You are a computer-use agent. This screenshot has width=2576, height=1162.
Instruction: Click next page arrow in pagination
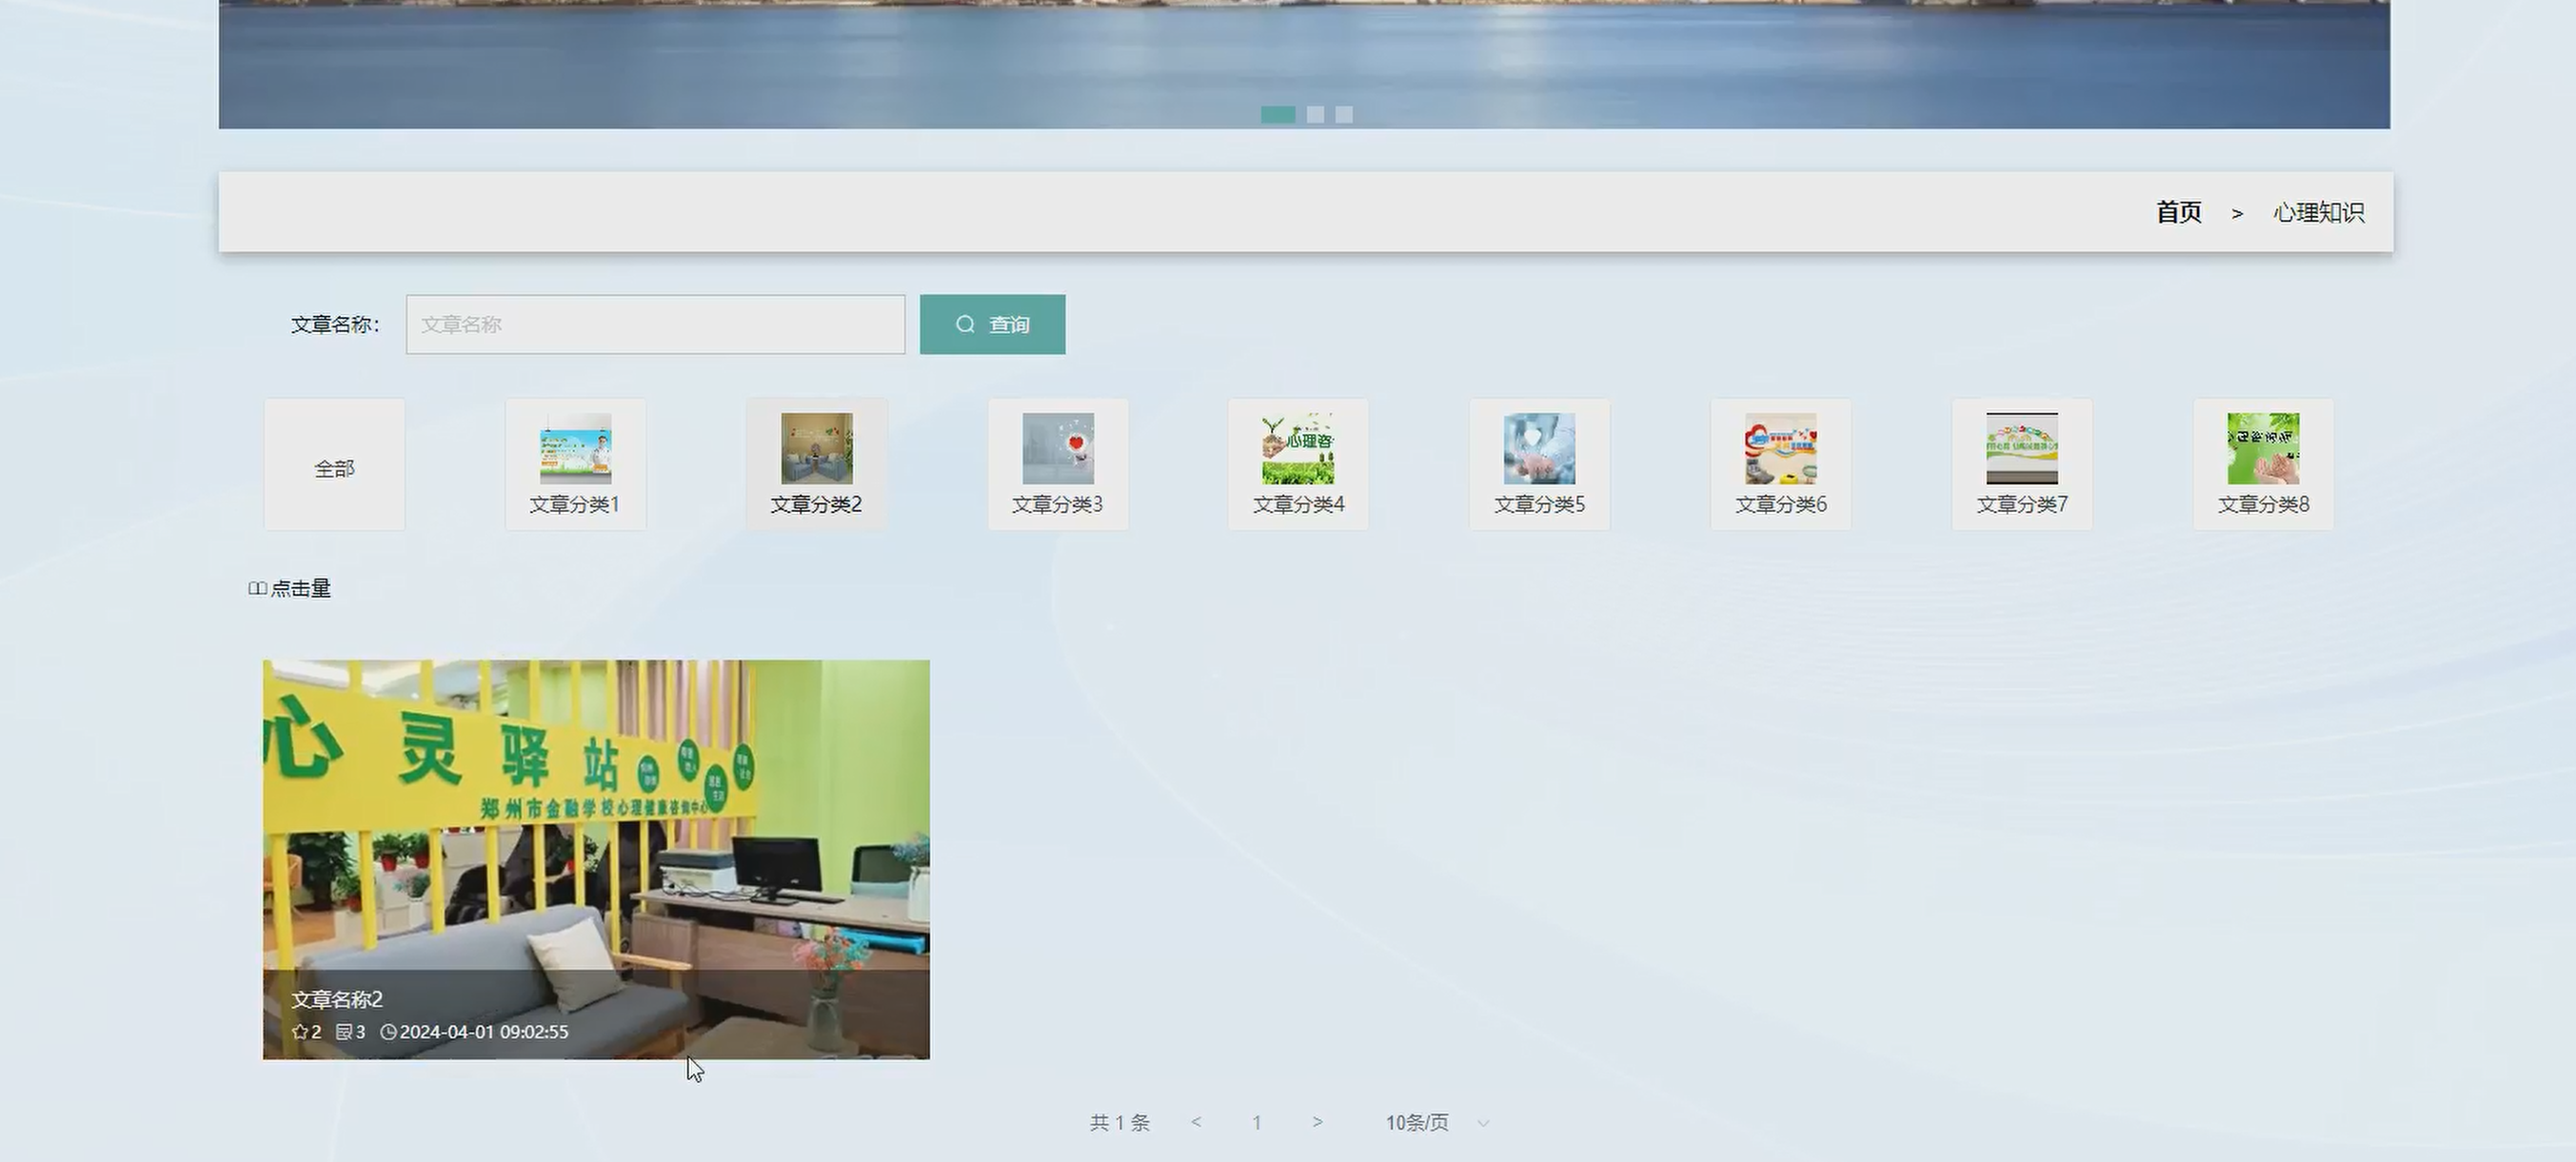tap(1317, 1123)
